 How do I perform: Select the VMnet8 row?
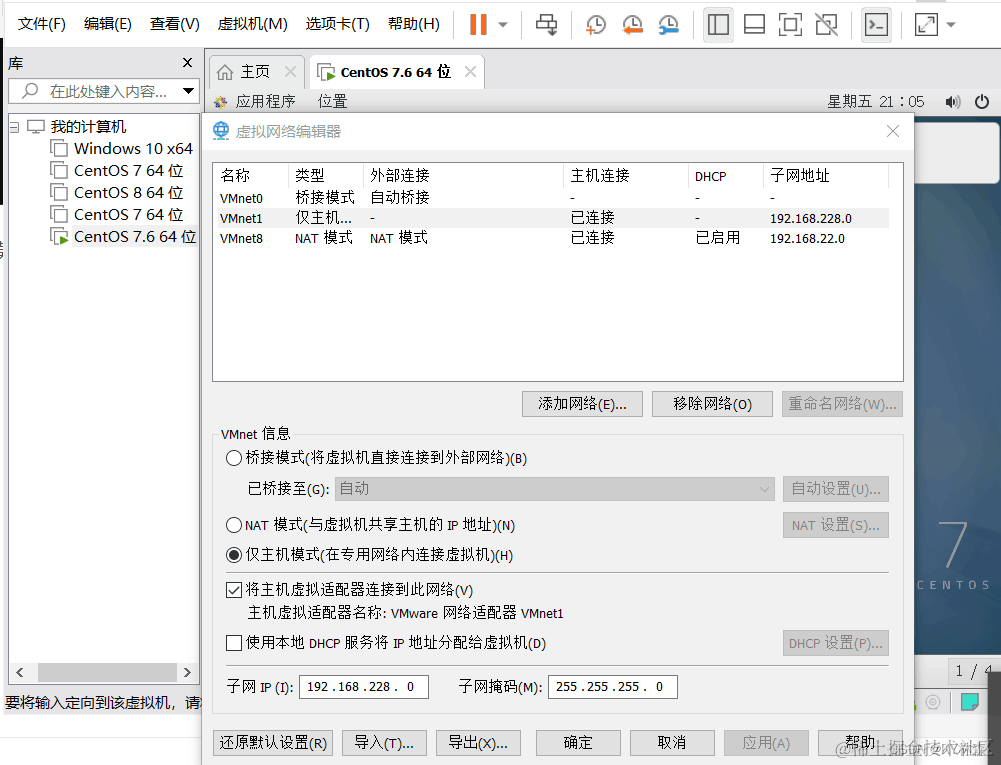tap(553, 238)
